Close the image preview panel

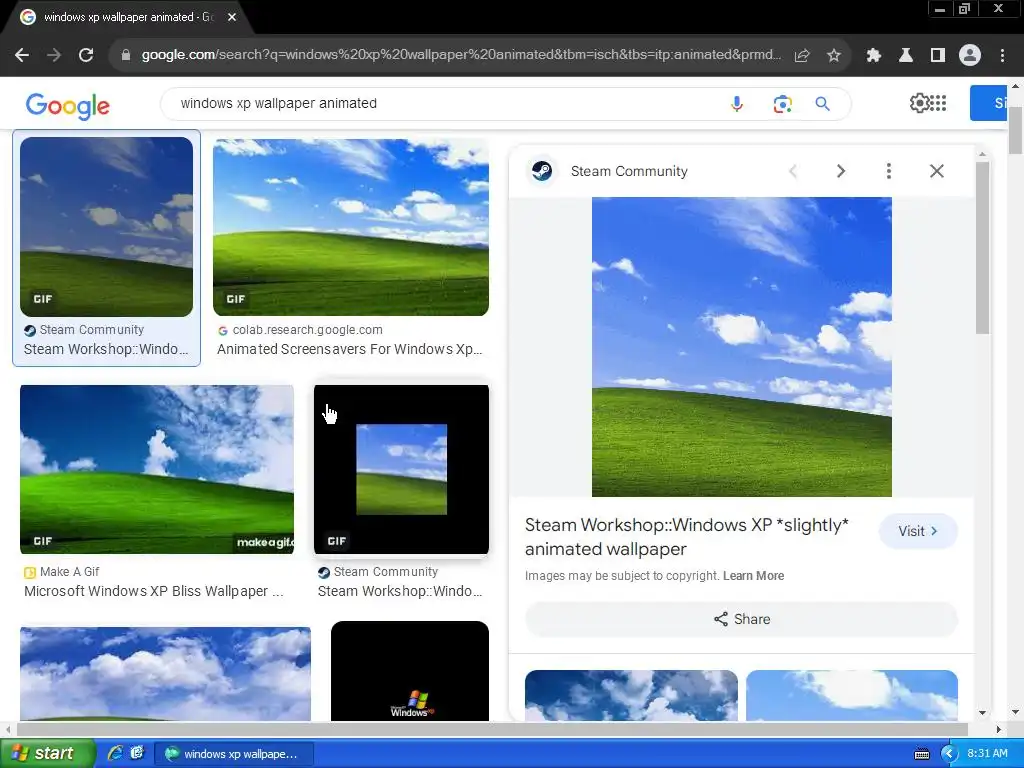(x=936, y=171)
